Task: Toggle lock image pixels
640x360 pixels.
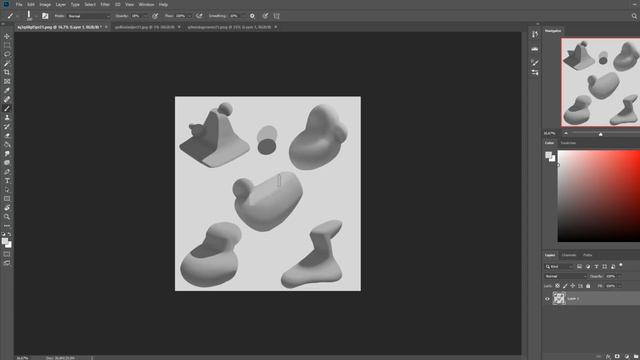Action: click(x=565, y=286)
